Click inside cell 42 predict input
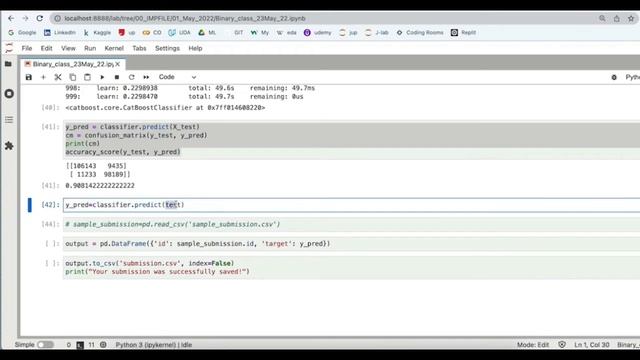This screenshot has width=640, height=360. tap(351, 204)
